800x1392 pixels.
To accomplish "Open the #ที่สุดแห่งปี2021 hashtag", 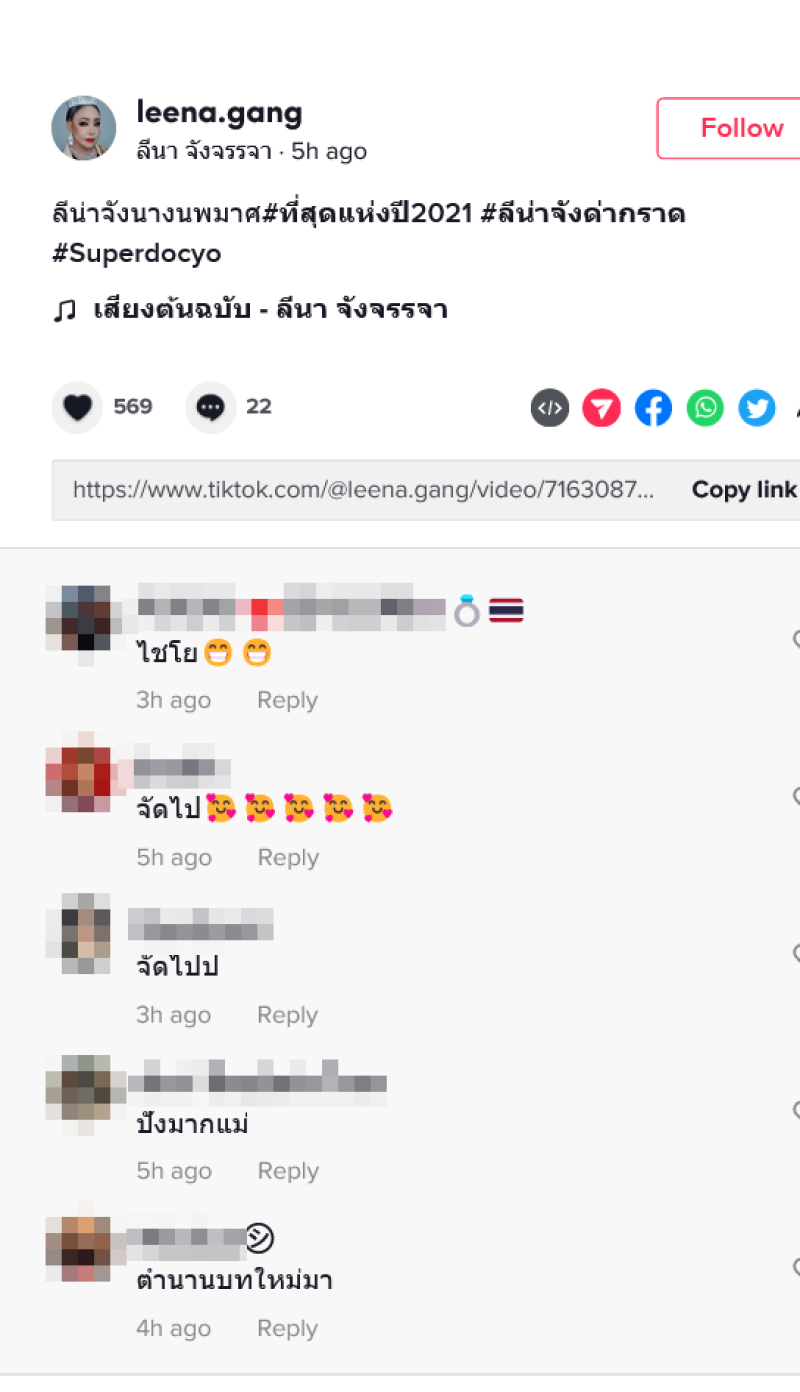I will point(367,213).
